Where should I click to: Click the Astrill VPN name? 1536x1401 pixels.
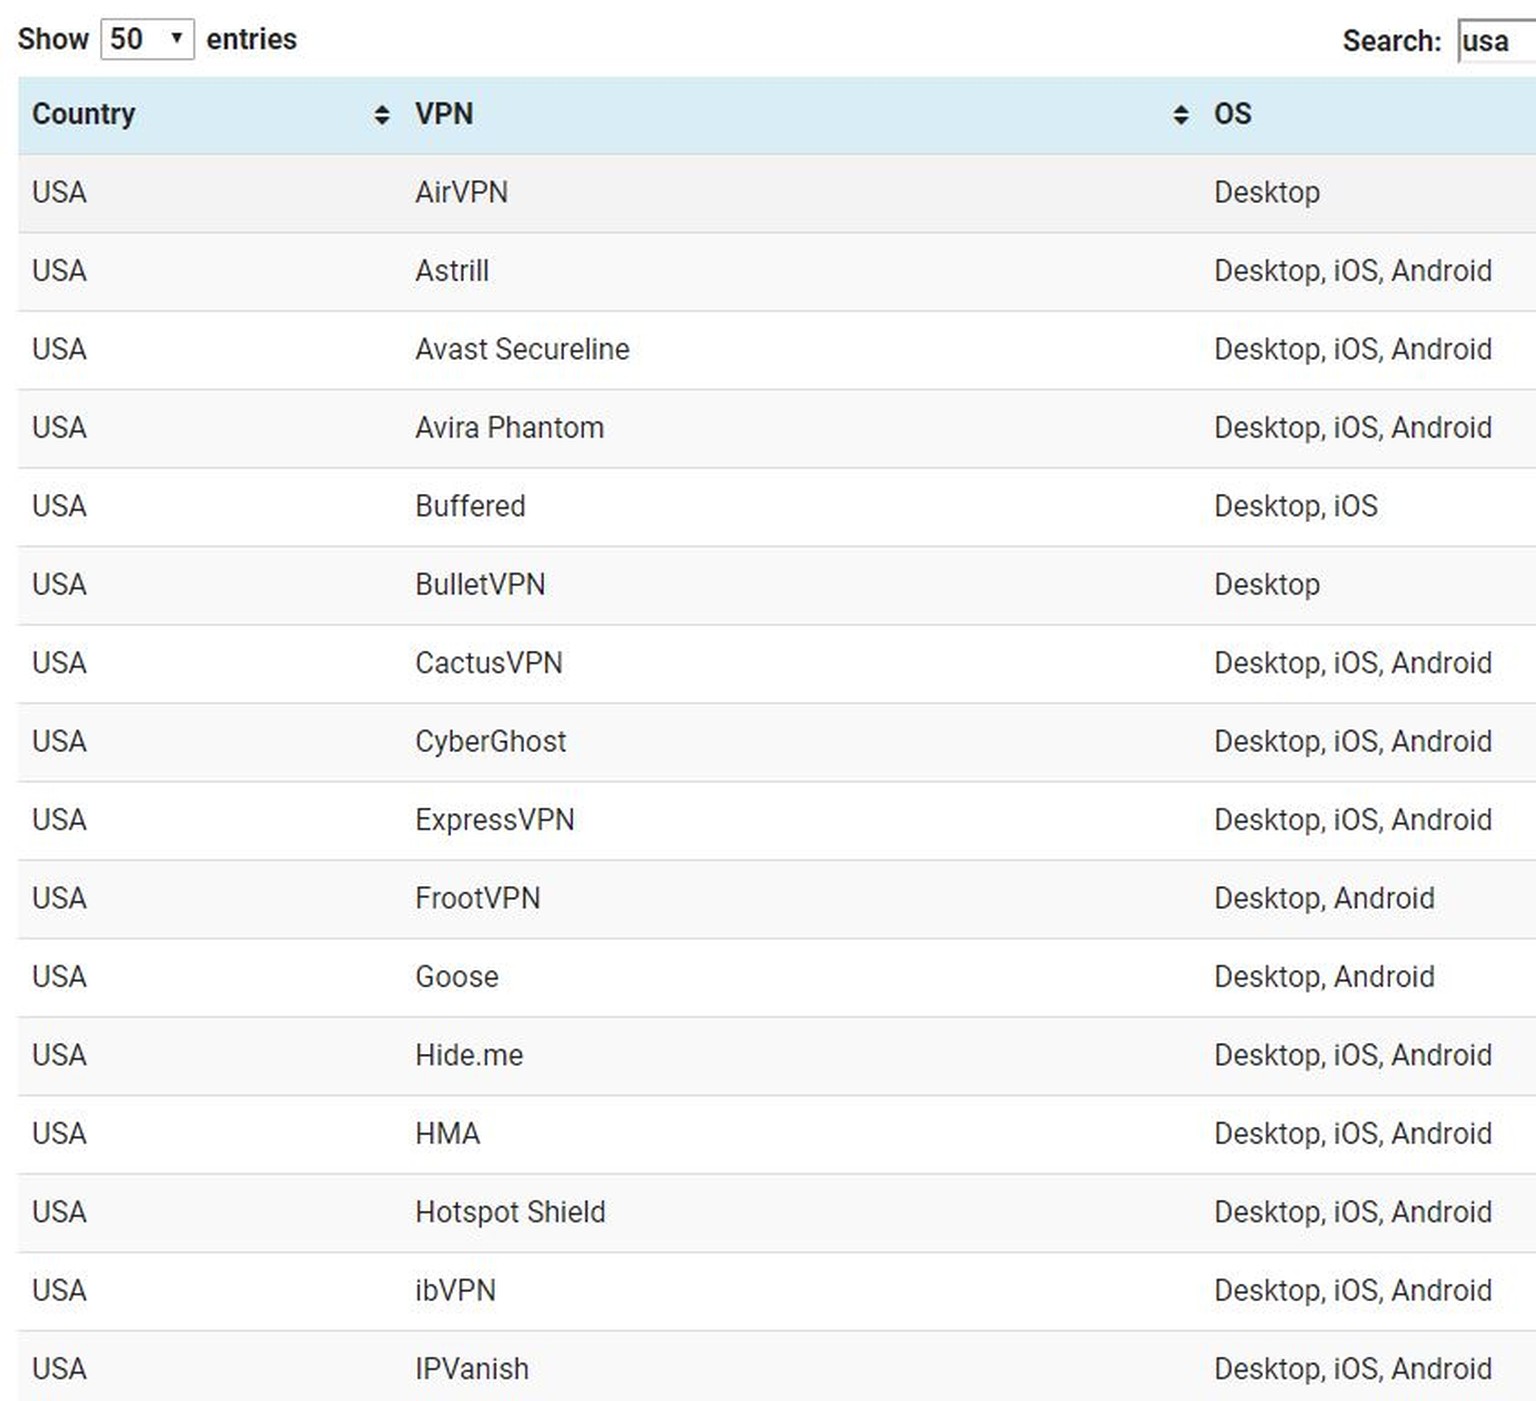tap(452, 271)
